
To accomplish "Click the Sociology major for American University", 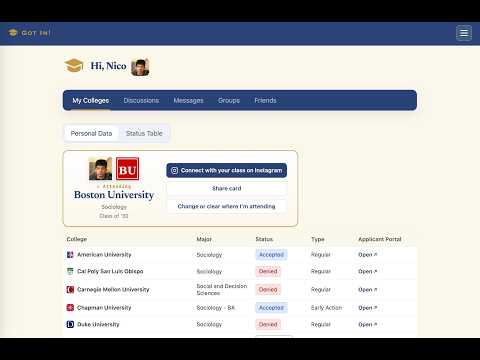I will (x=209, y=255).
